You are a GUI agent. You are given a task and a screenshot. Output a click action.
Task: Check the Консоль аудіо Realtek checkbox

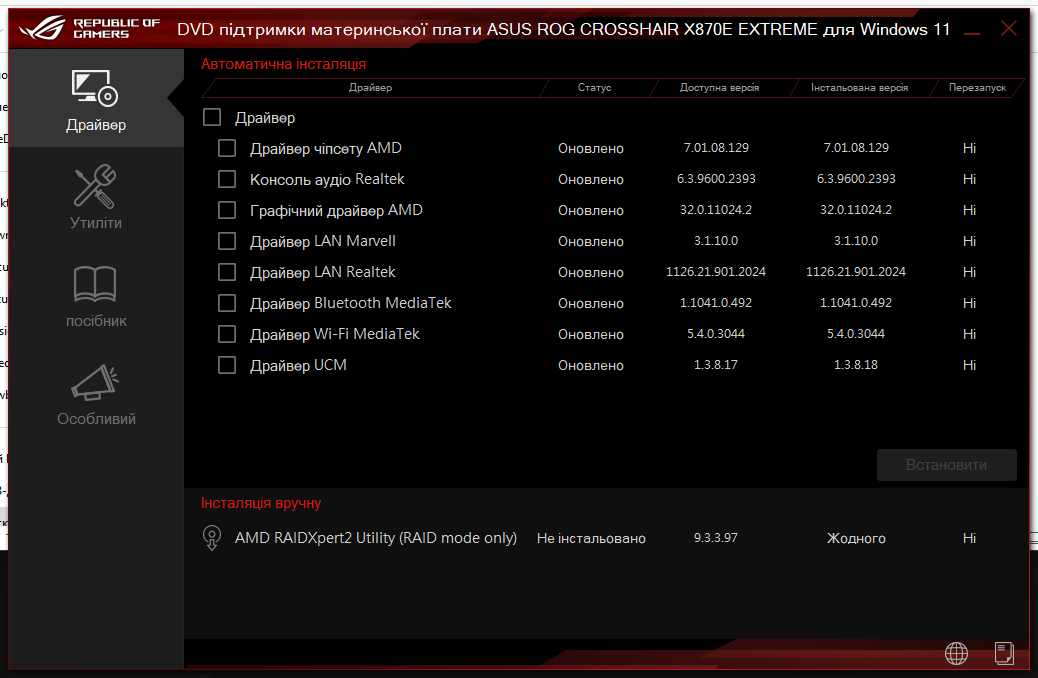[227, 179]
